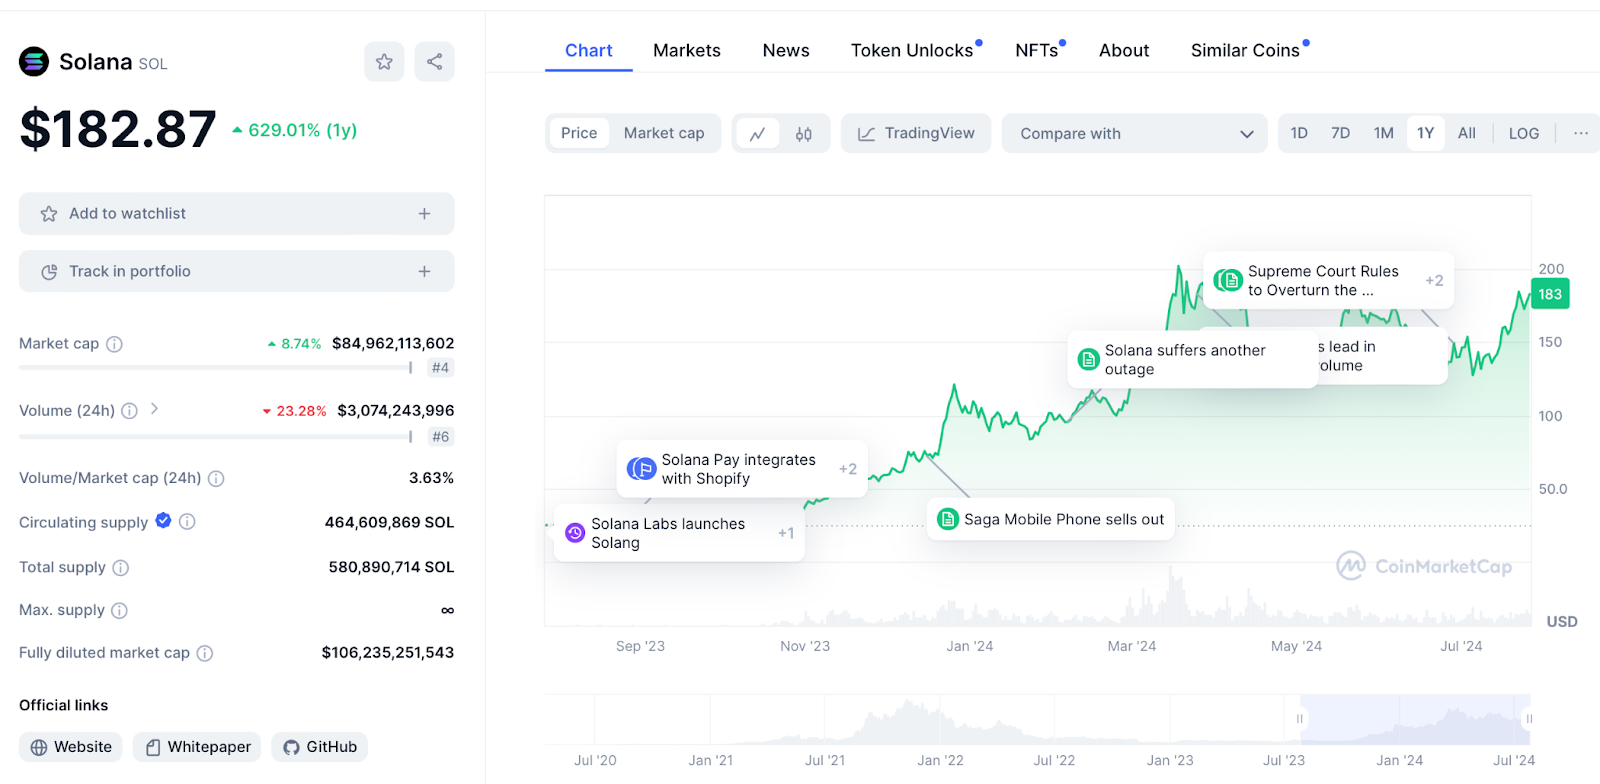The height and width of the screenshot is (784, 1600).
Task: Open the GitHub link
Action: click(x=320, y=747)
